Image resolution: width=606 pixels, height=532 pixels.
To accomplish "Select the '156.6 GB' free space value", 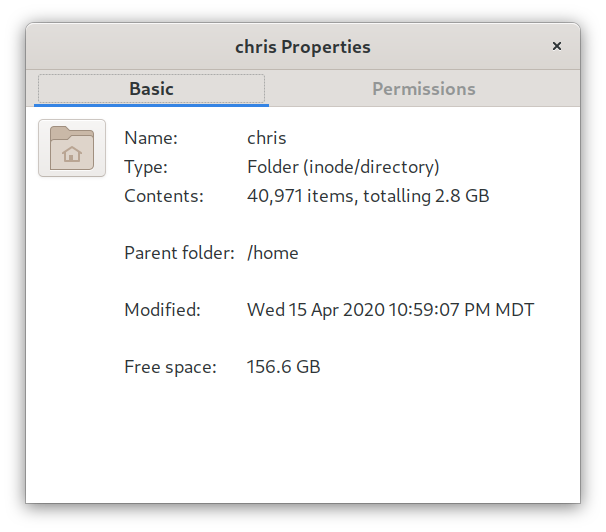I will pyautogui.click(x=284, y=367).
